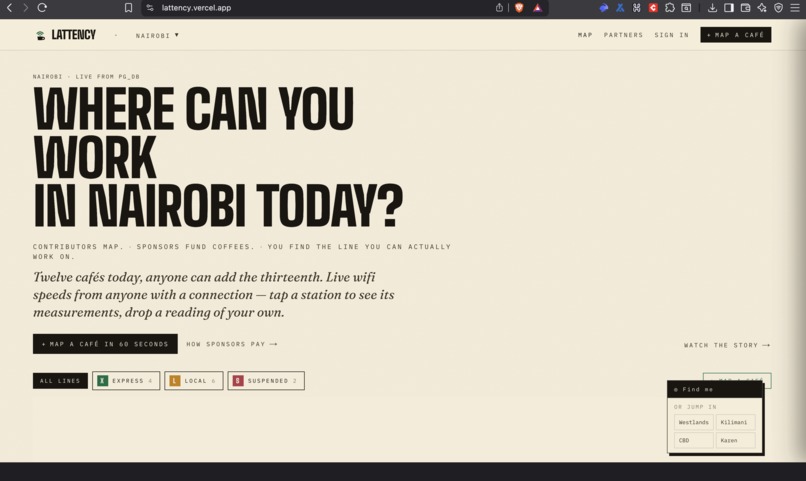
Task: Toggle the LOCAL line filter
Action: (194, 381)
